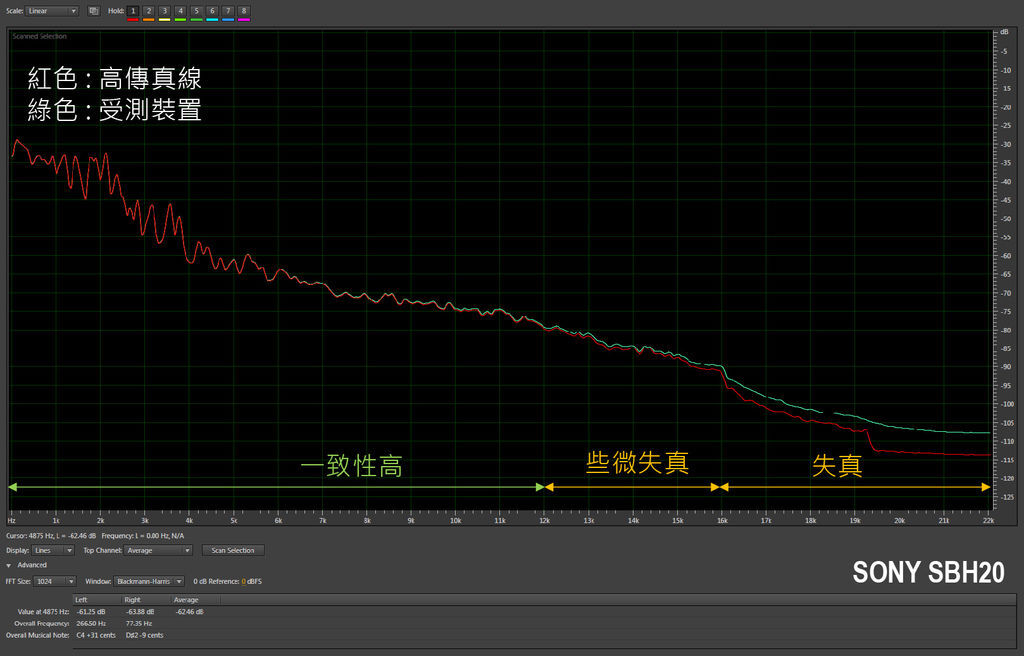Collapse the Advanced section triangle
This screenshot has height=656, width=1024.
9,565
